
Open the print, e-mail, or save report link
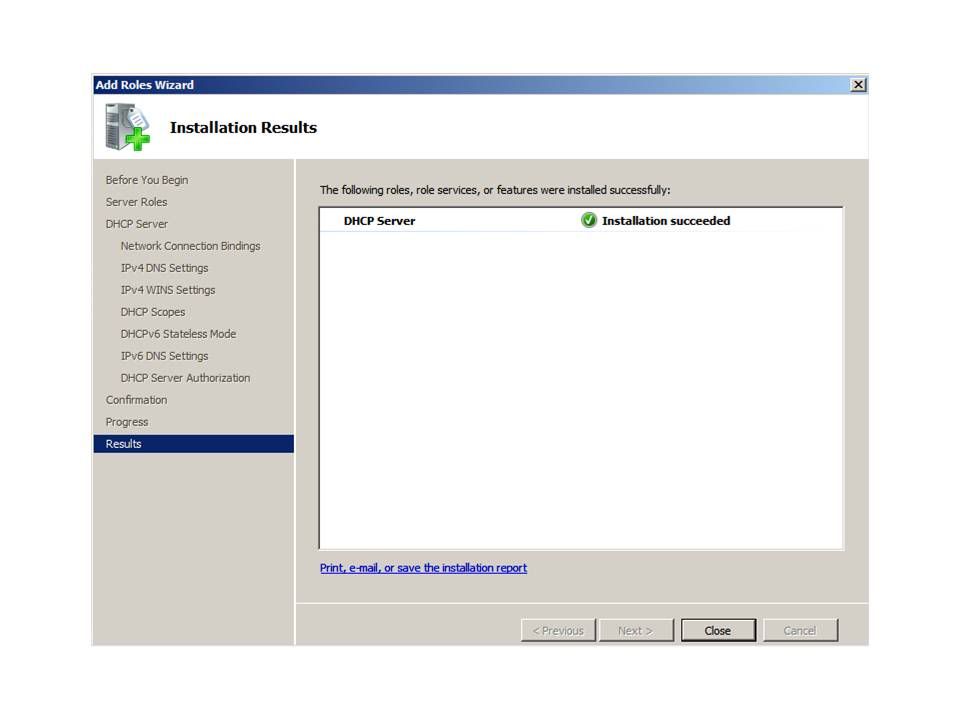tap(423, 568)
